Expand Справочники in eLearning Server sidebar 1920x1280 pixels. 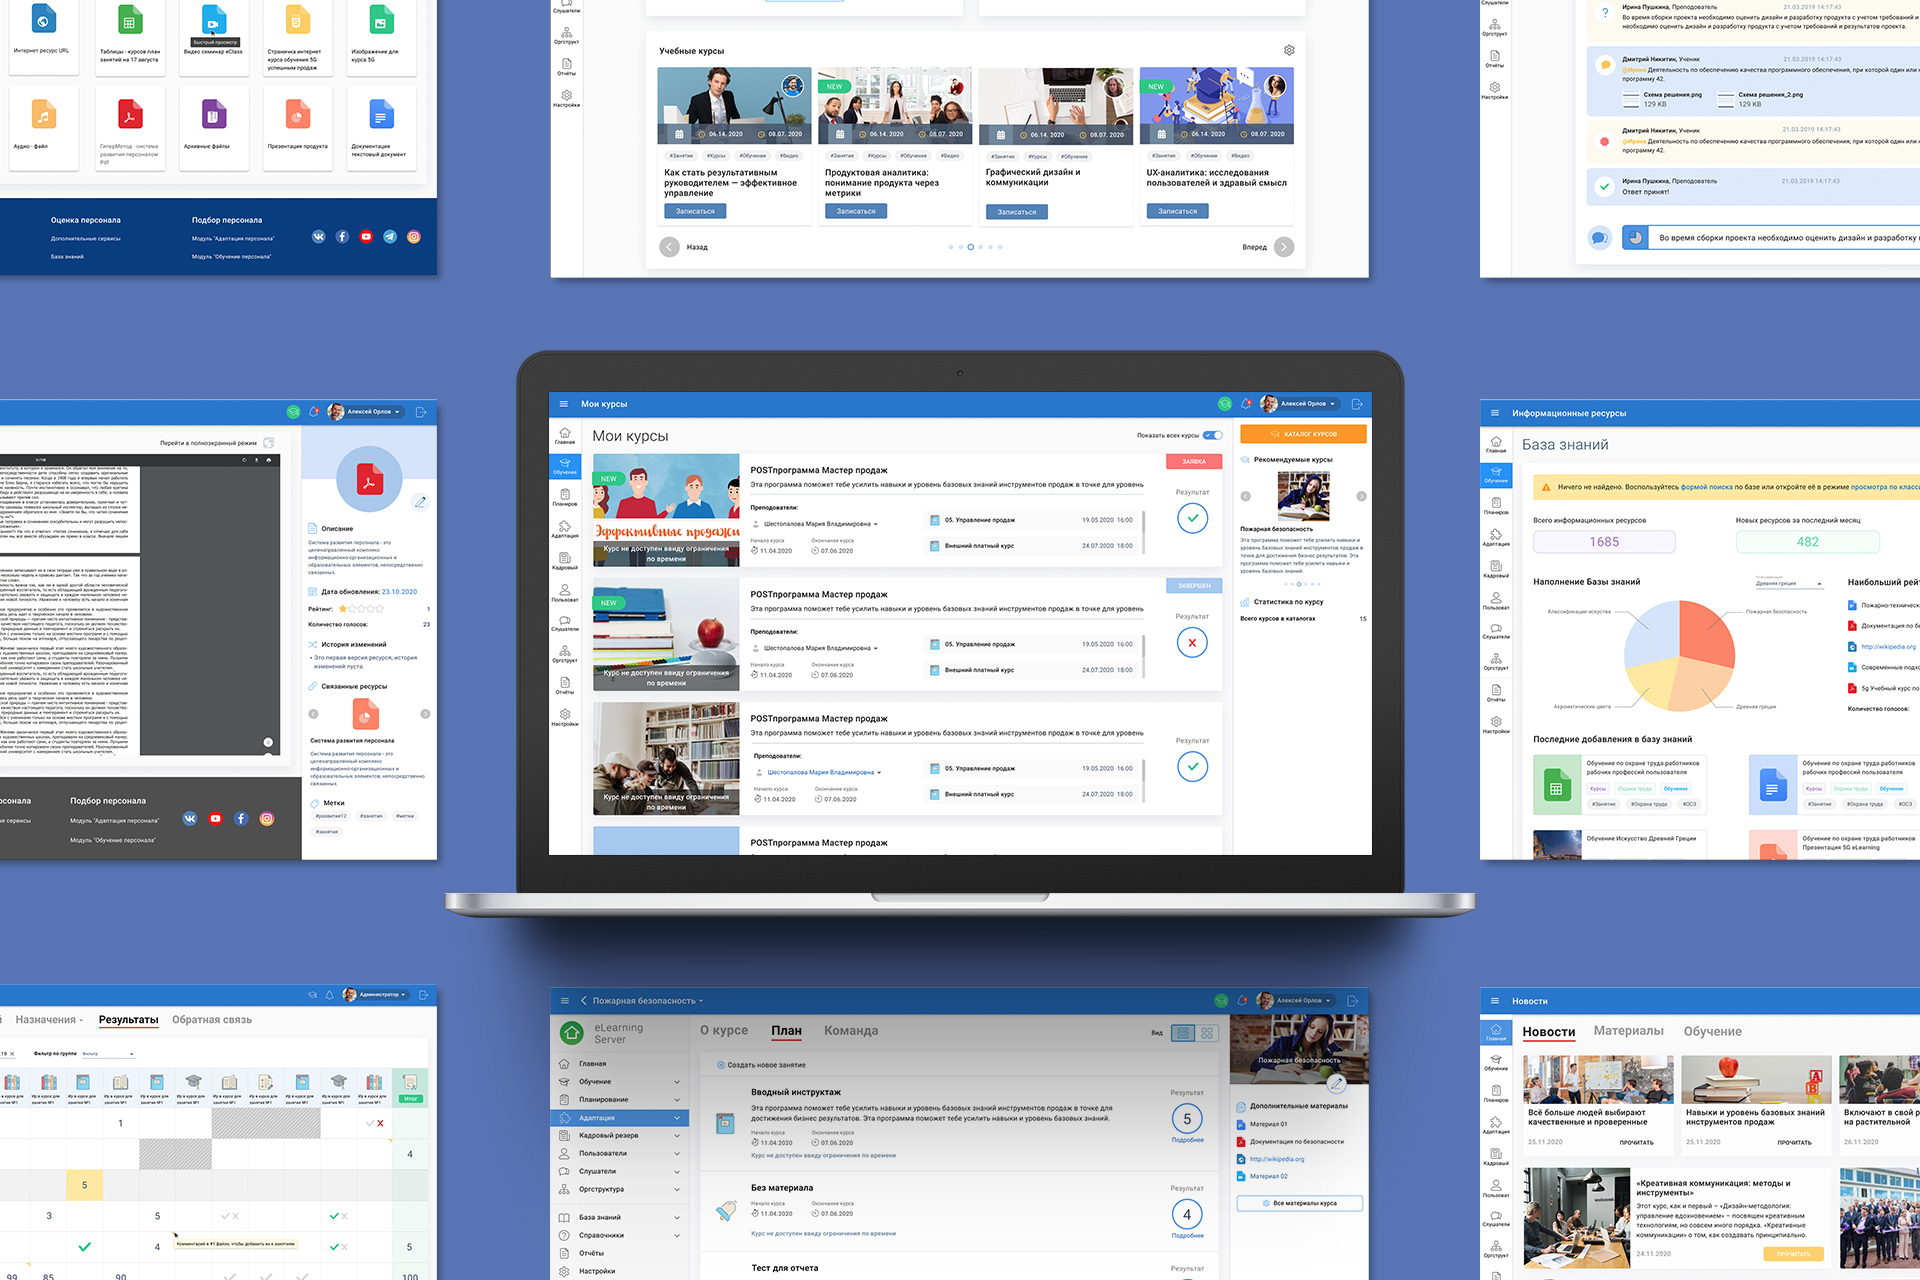tap(677, 1236)
